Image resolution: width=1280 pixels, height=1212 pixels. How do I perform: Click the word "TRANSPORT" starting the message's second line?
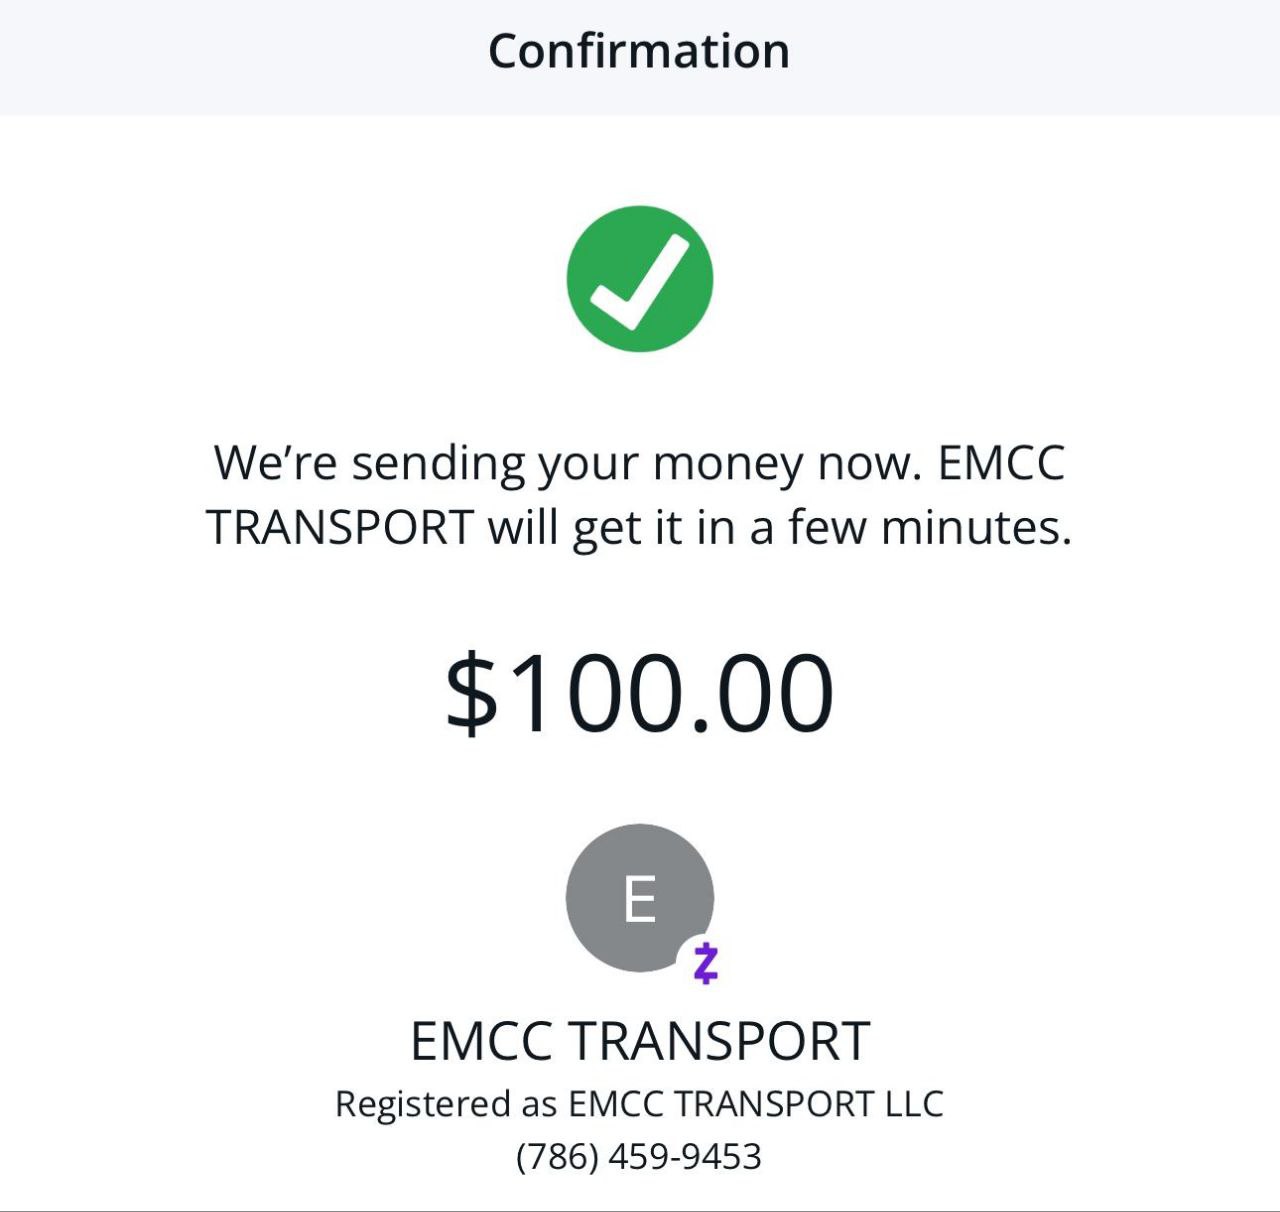click(x=340, y=527)
